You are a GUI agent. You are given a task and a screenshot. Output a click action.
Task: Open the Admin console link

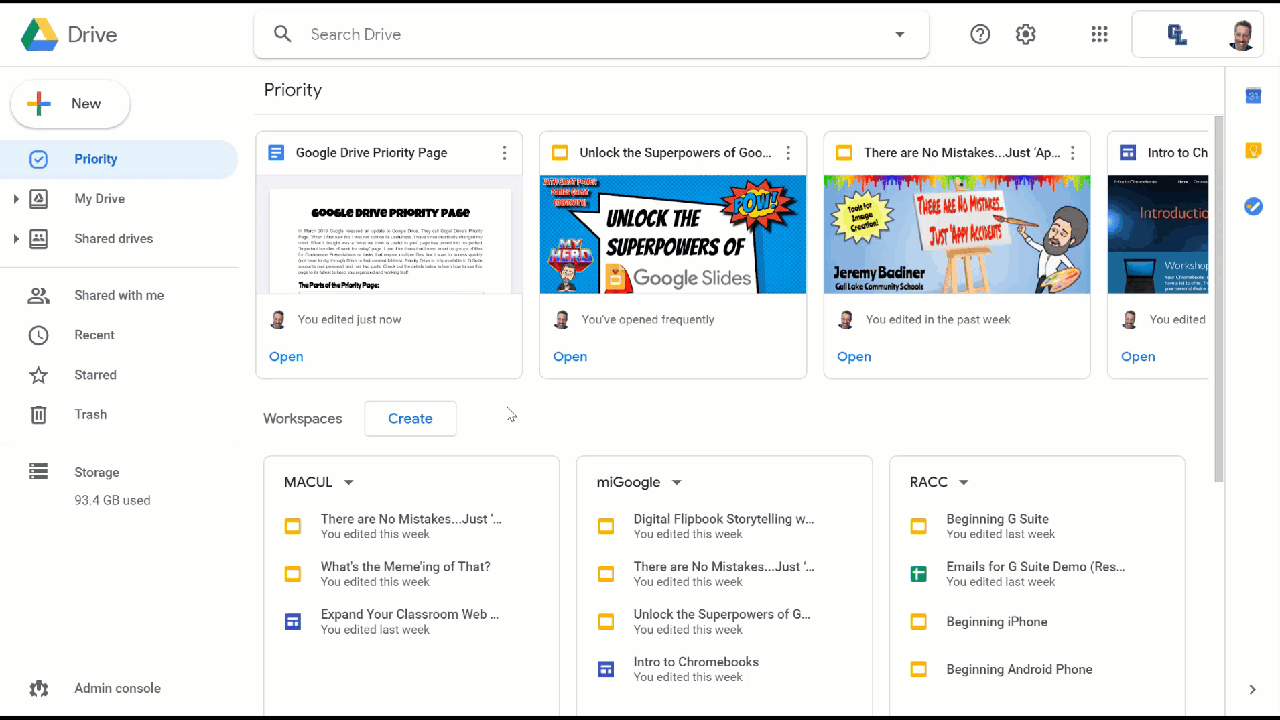[x=119, y=688]
